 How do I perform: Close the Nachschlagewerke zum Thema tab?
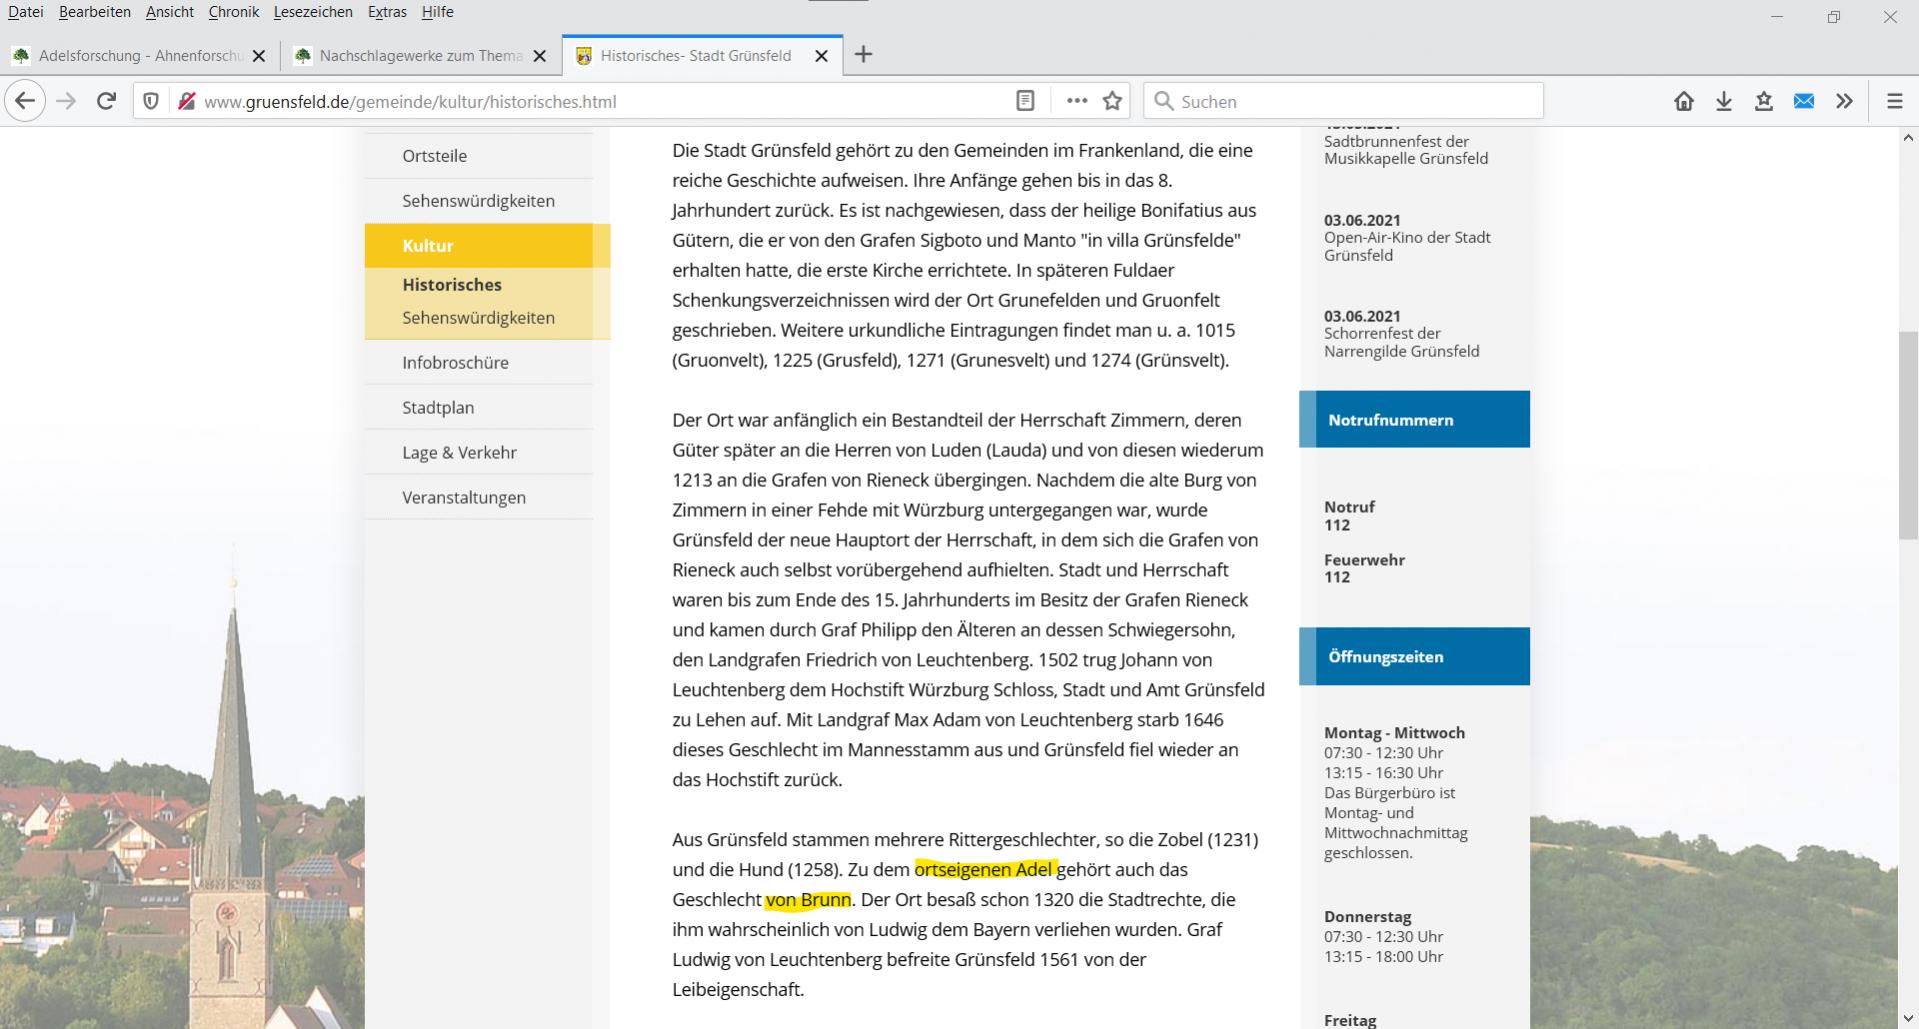point(540,56)
